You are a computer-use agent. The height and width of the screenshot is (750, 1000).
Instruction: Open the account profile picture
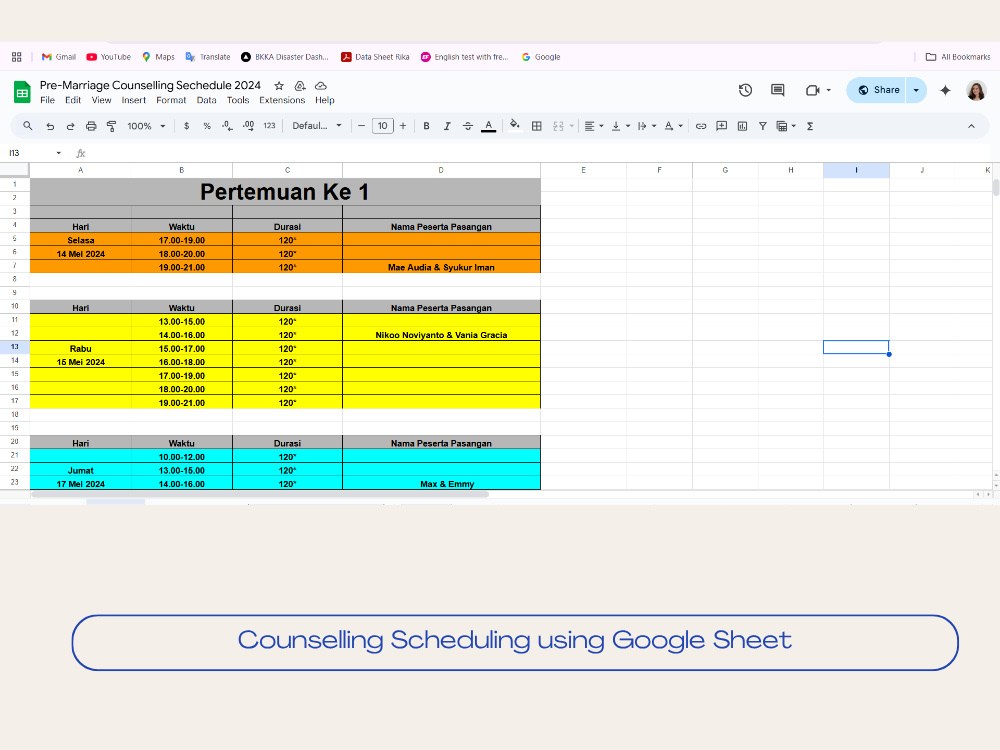[x=976, y=91]
